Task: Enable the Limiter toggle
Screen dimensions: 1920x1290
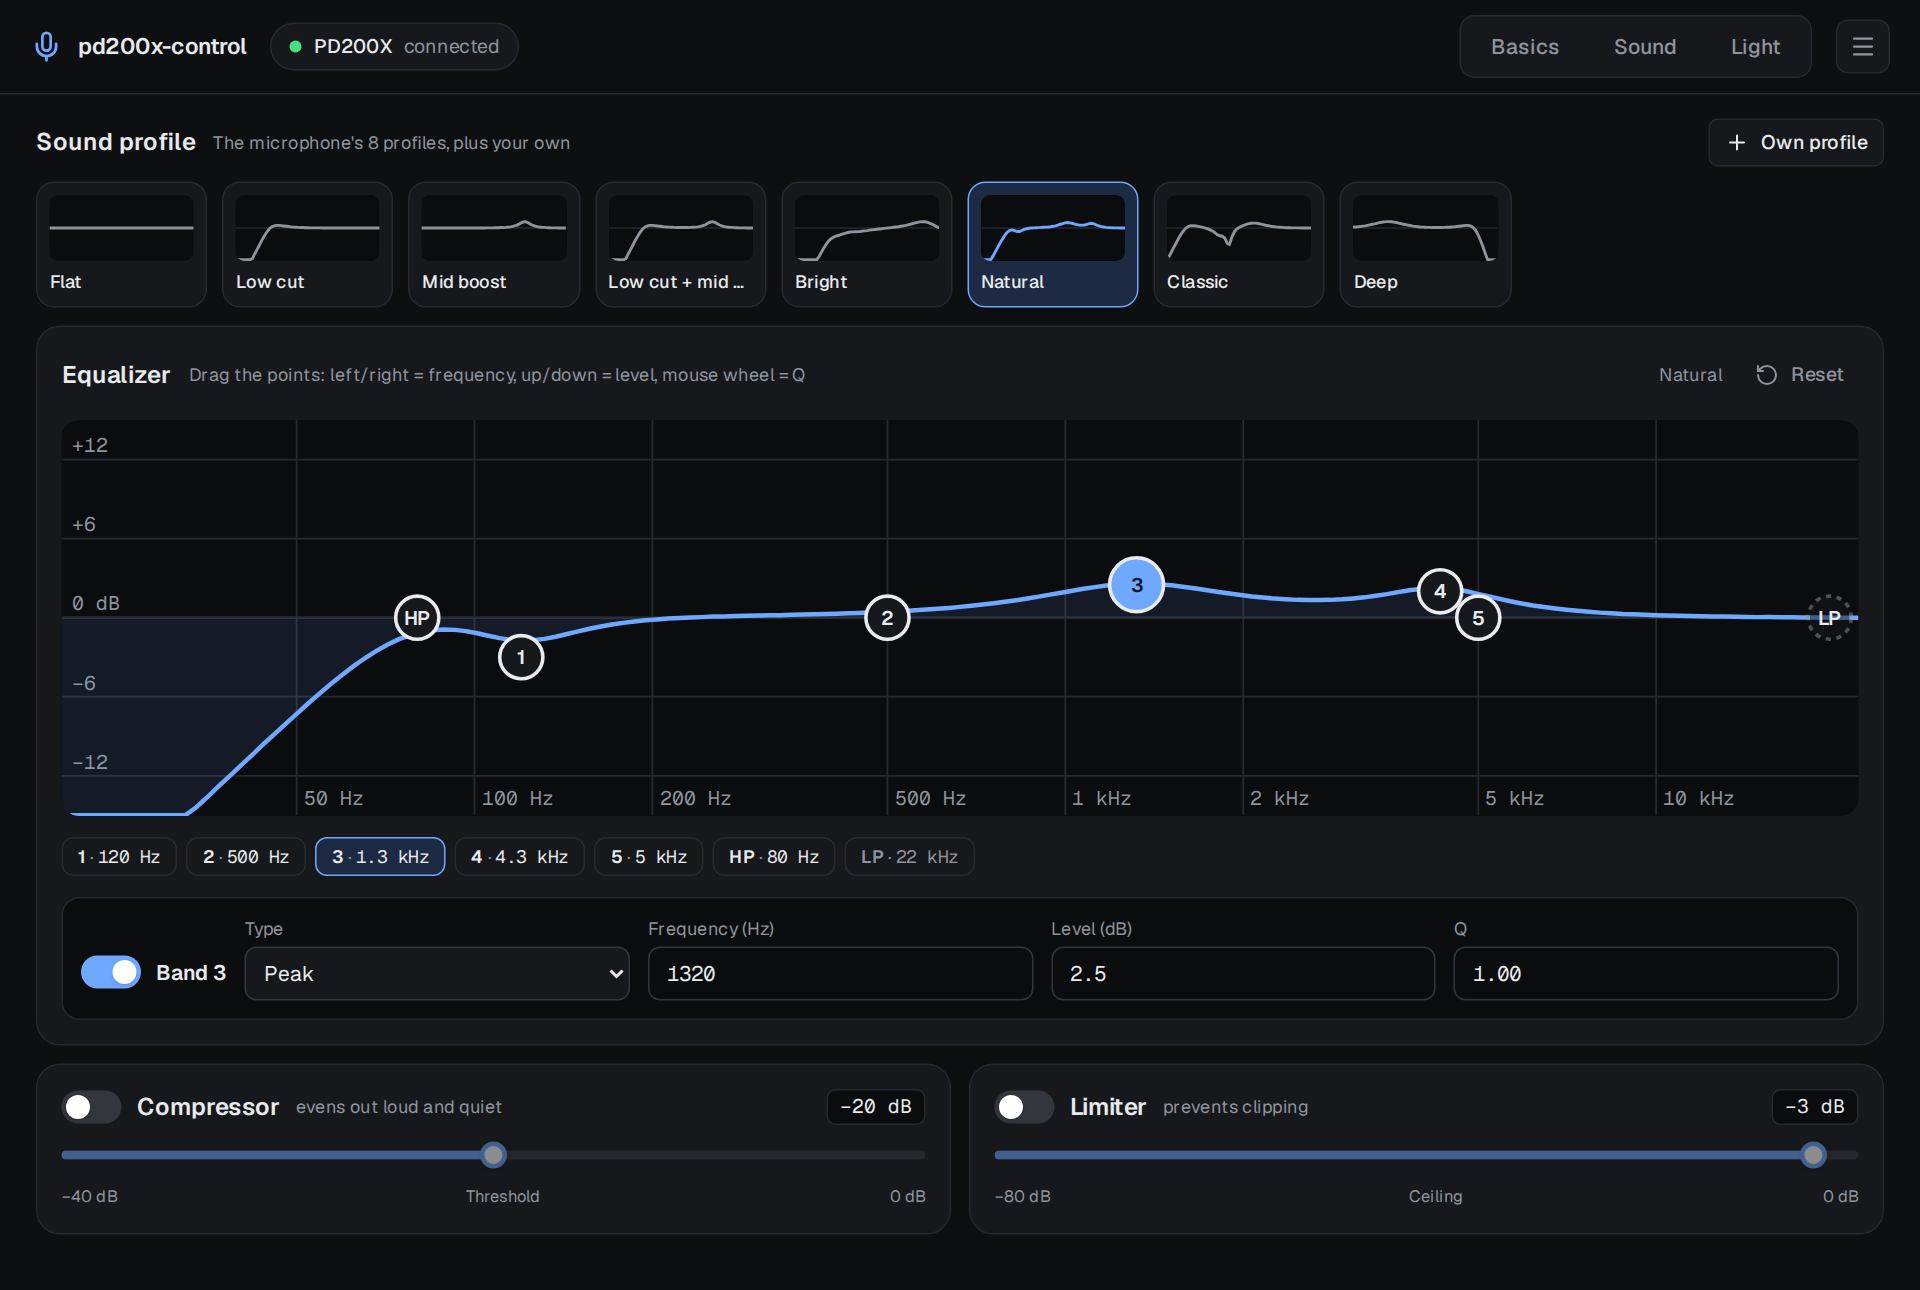Action: [x=1025, y=1107]
